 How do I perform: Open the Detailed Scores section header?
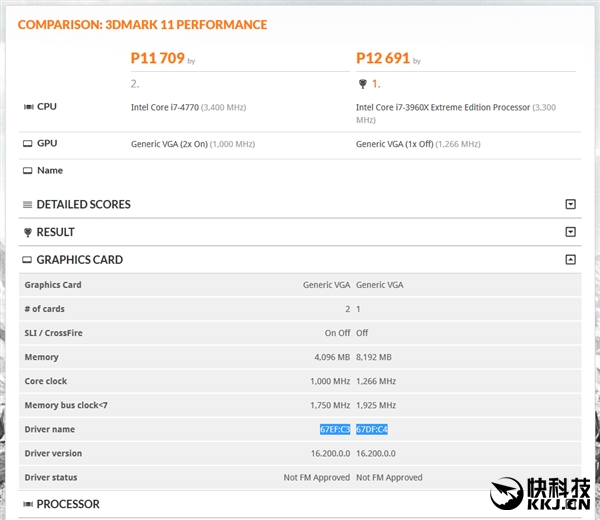[x=83, y=204]
